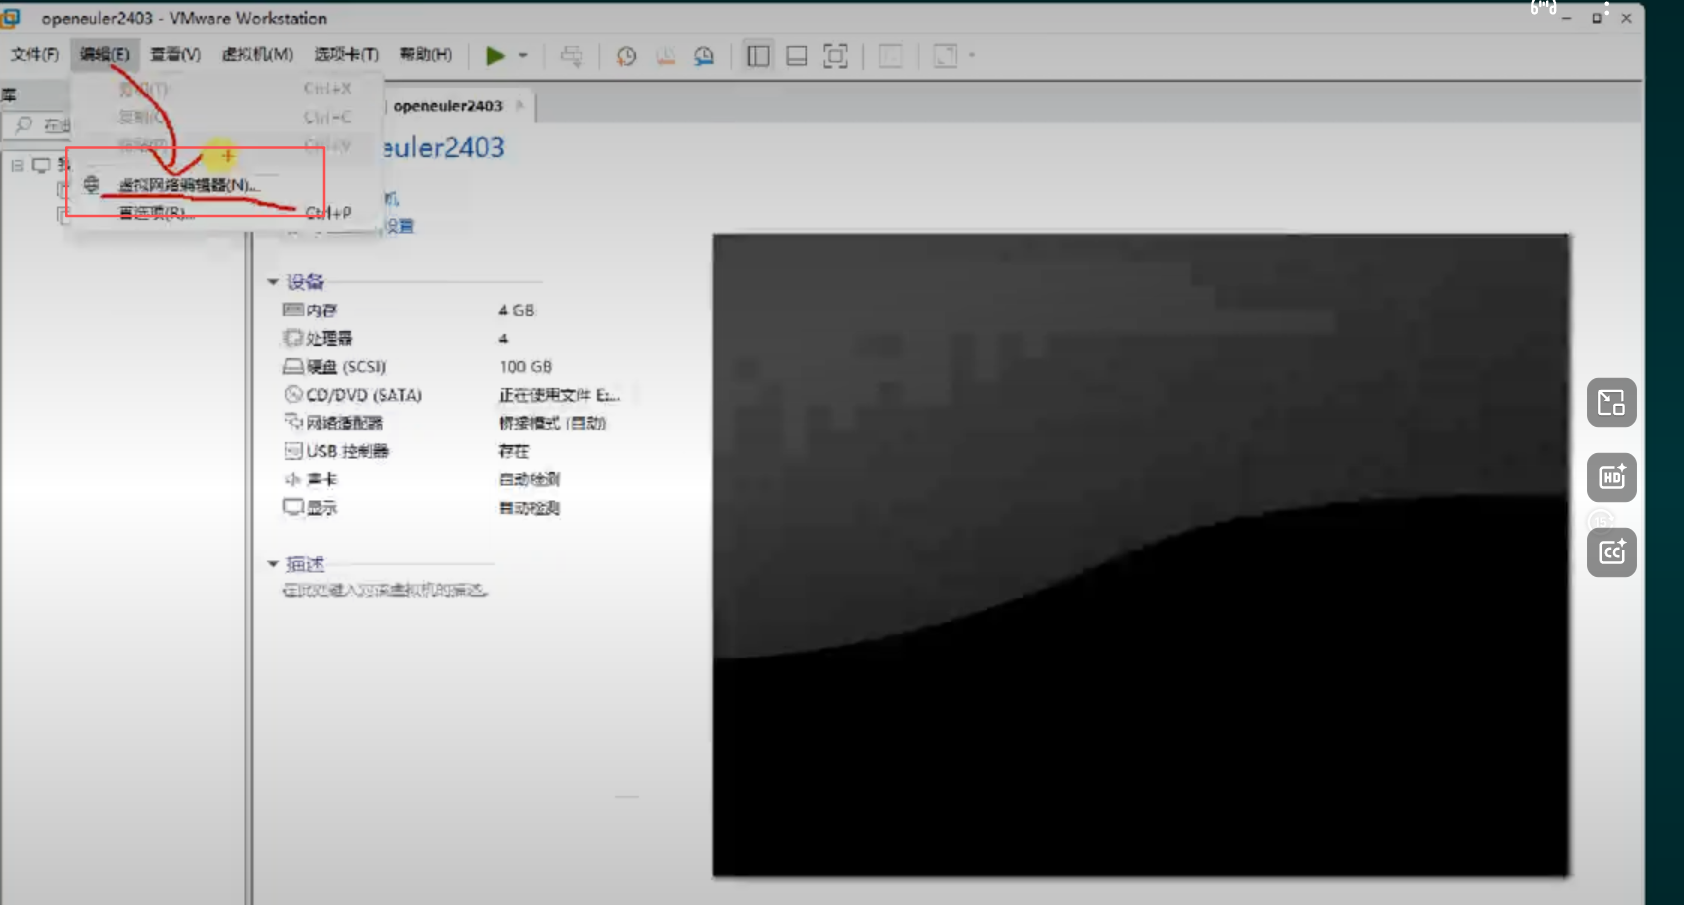This screenshot has width=1684, height=905.
Task: Switch to the openeuler2403 tab
Action: (x=447, y=106)
